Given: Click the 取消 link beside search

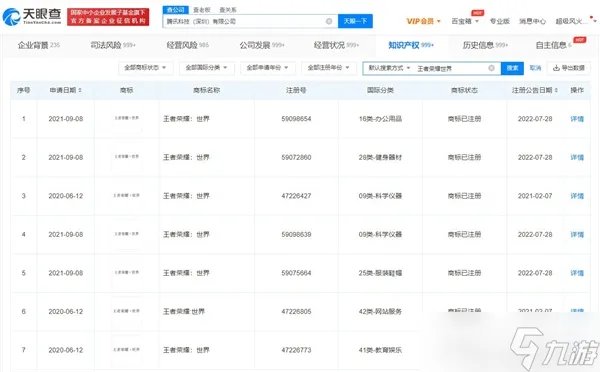Looking at the screenshot, I should click(535, 68).
